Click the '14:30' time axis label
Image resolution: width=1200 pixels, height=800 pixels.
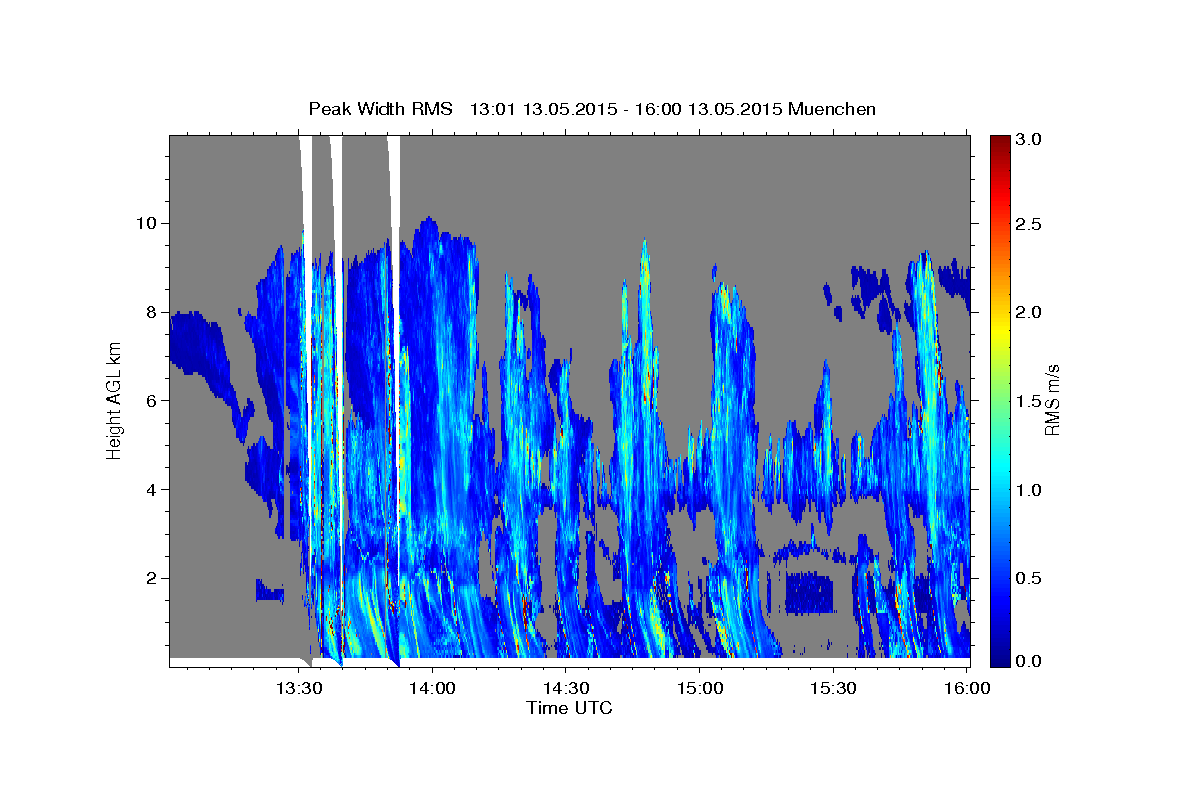point(565,688)
